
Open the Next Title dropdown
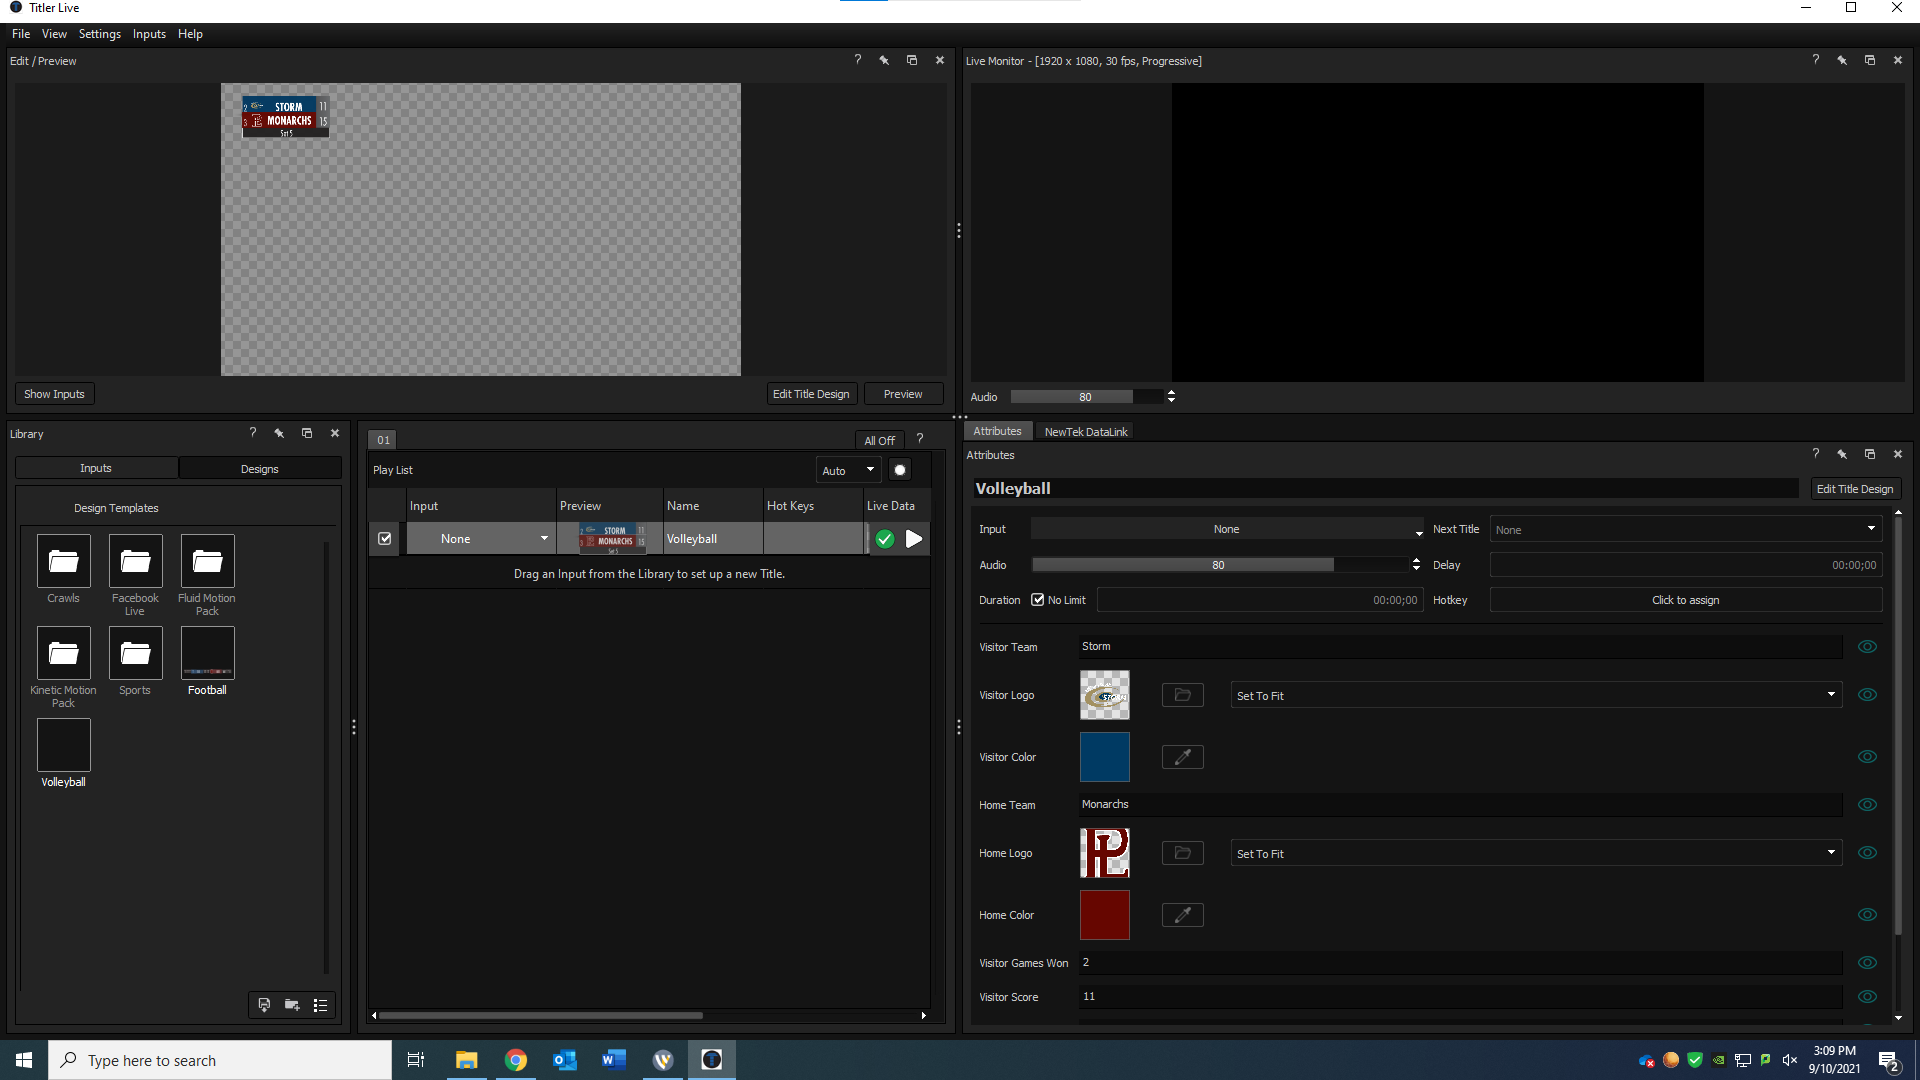pyautogui.click(x=1685, y=529)
